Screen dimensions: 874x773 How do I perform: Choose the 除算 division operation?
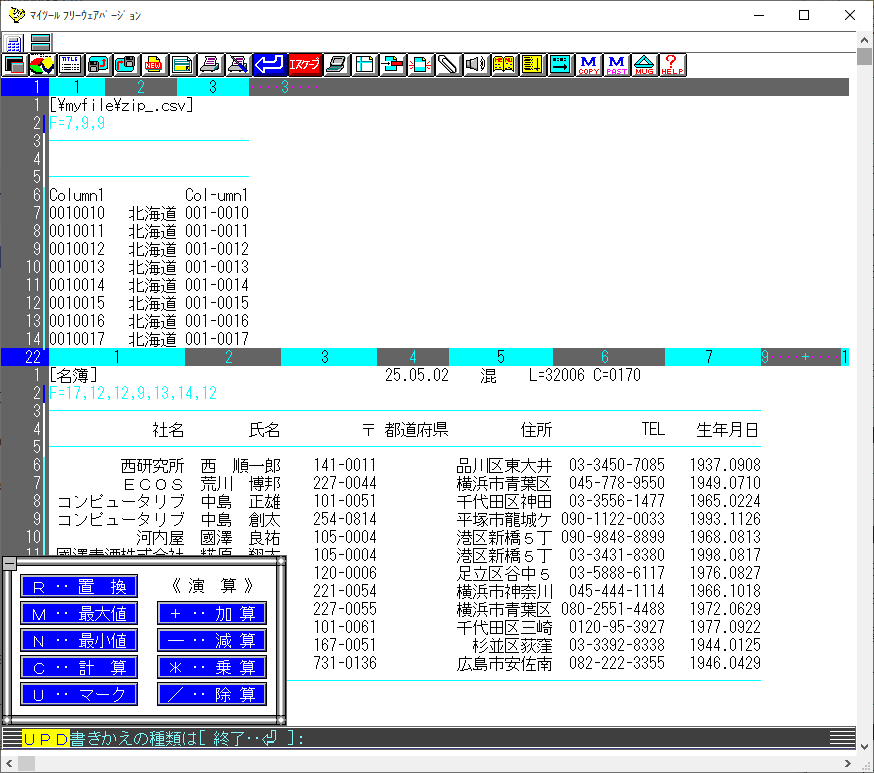coord(211,694)
